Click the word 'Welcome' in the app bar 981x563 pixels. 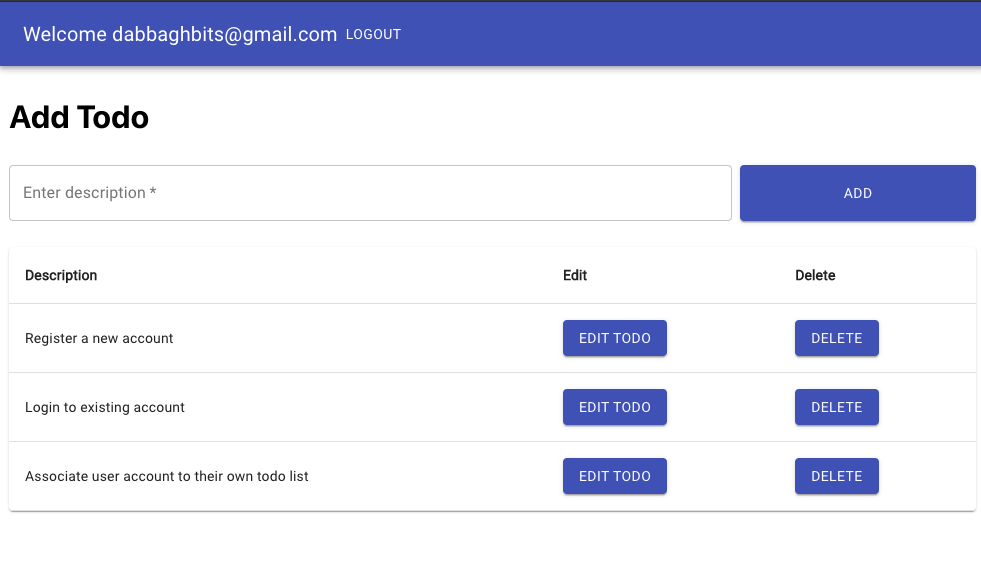[65, 34]
